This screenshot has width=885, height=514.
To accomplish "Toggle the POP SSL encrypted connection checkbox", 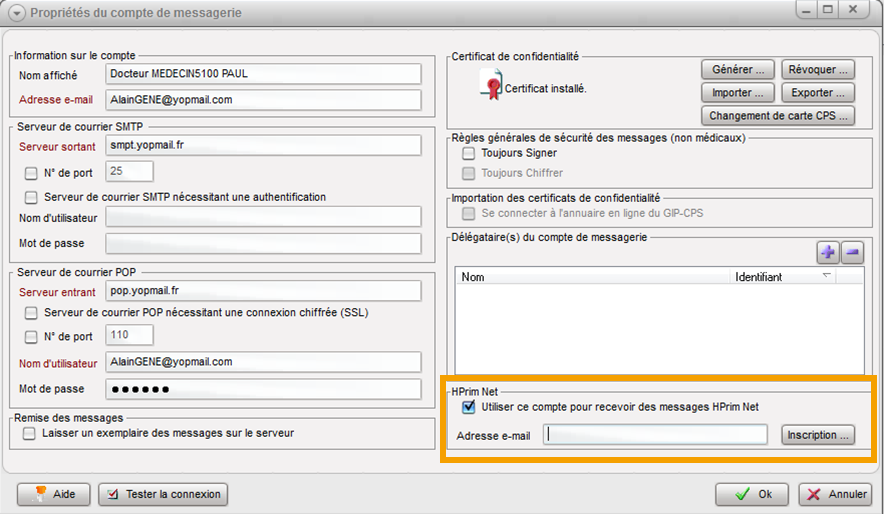I will (32, 313).
